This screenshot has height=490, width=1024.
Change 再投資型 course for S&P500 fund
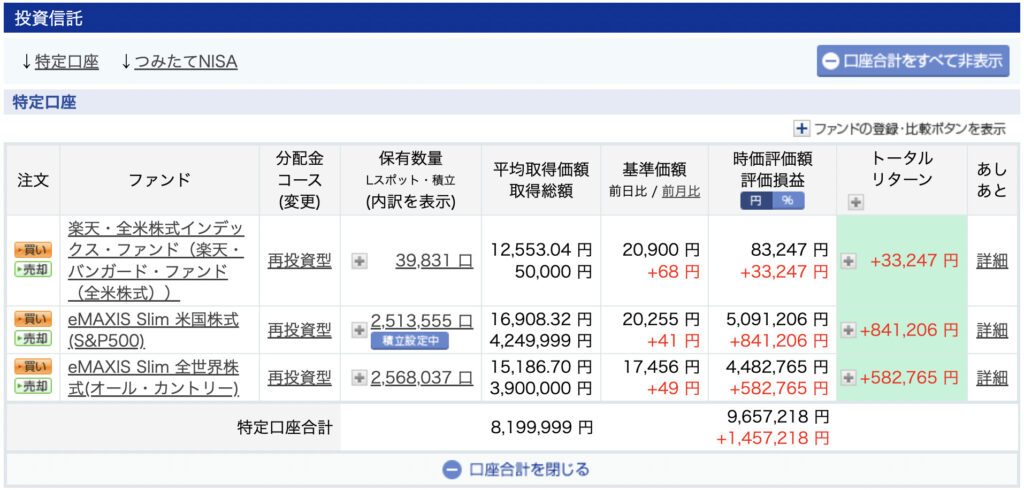tap(300, 330)
